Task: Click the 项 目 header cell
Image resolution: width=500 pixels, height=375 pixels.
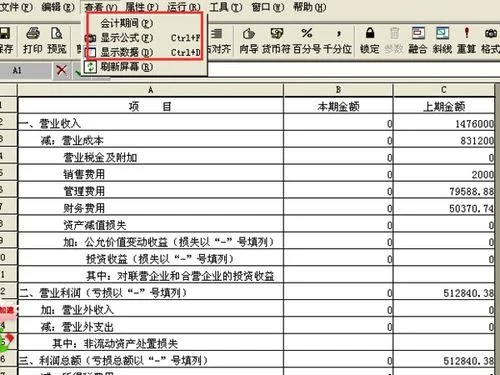Action: click(x=151, y=106)
